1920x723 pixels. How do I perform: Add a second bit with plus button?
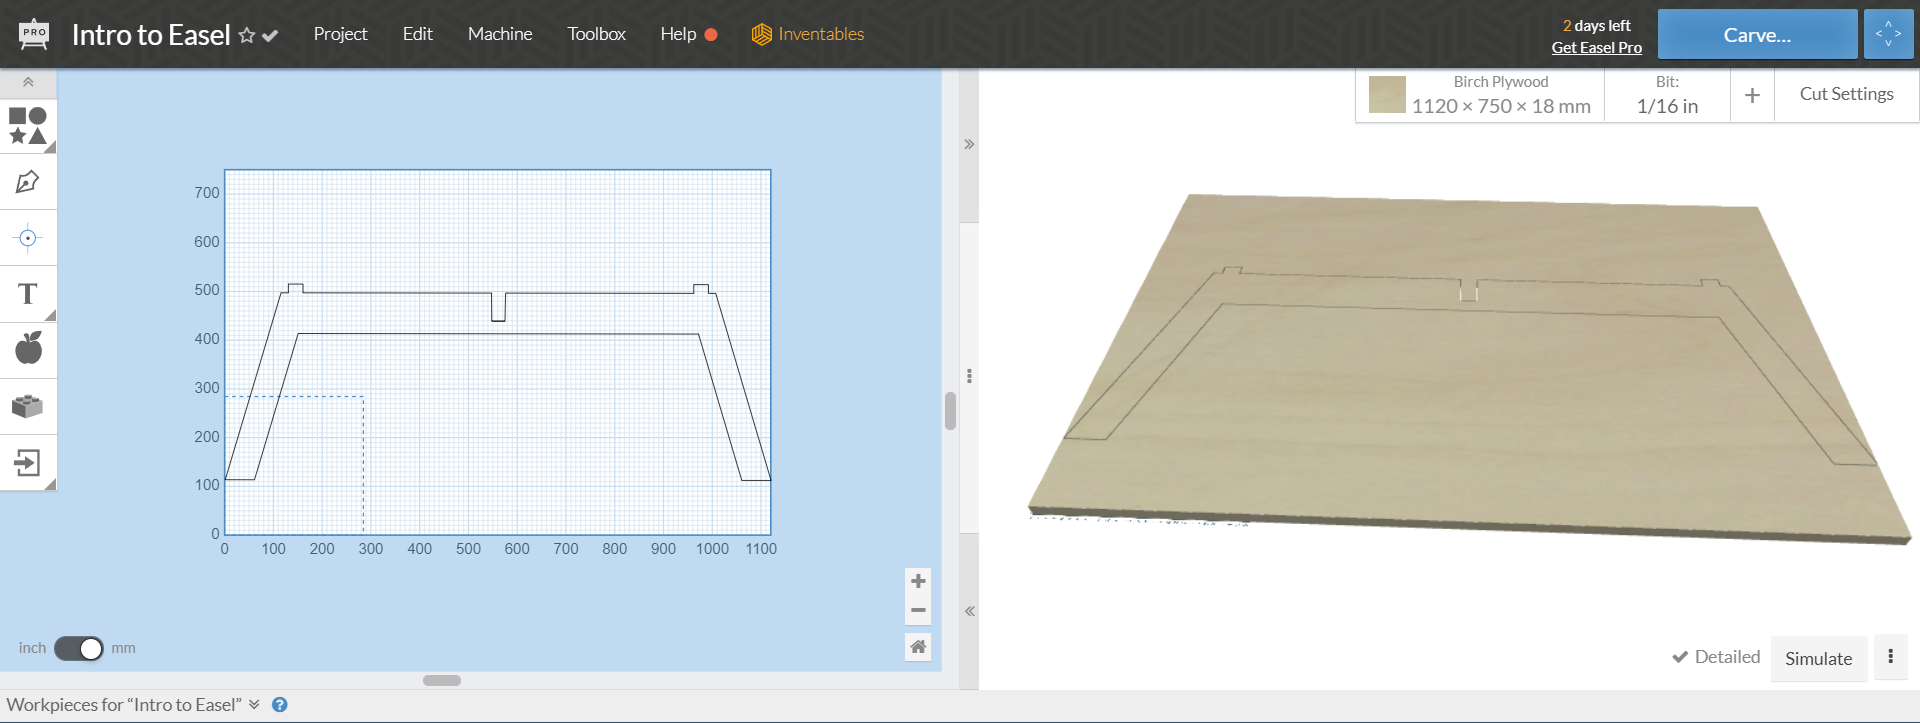point(1752,95)
